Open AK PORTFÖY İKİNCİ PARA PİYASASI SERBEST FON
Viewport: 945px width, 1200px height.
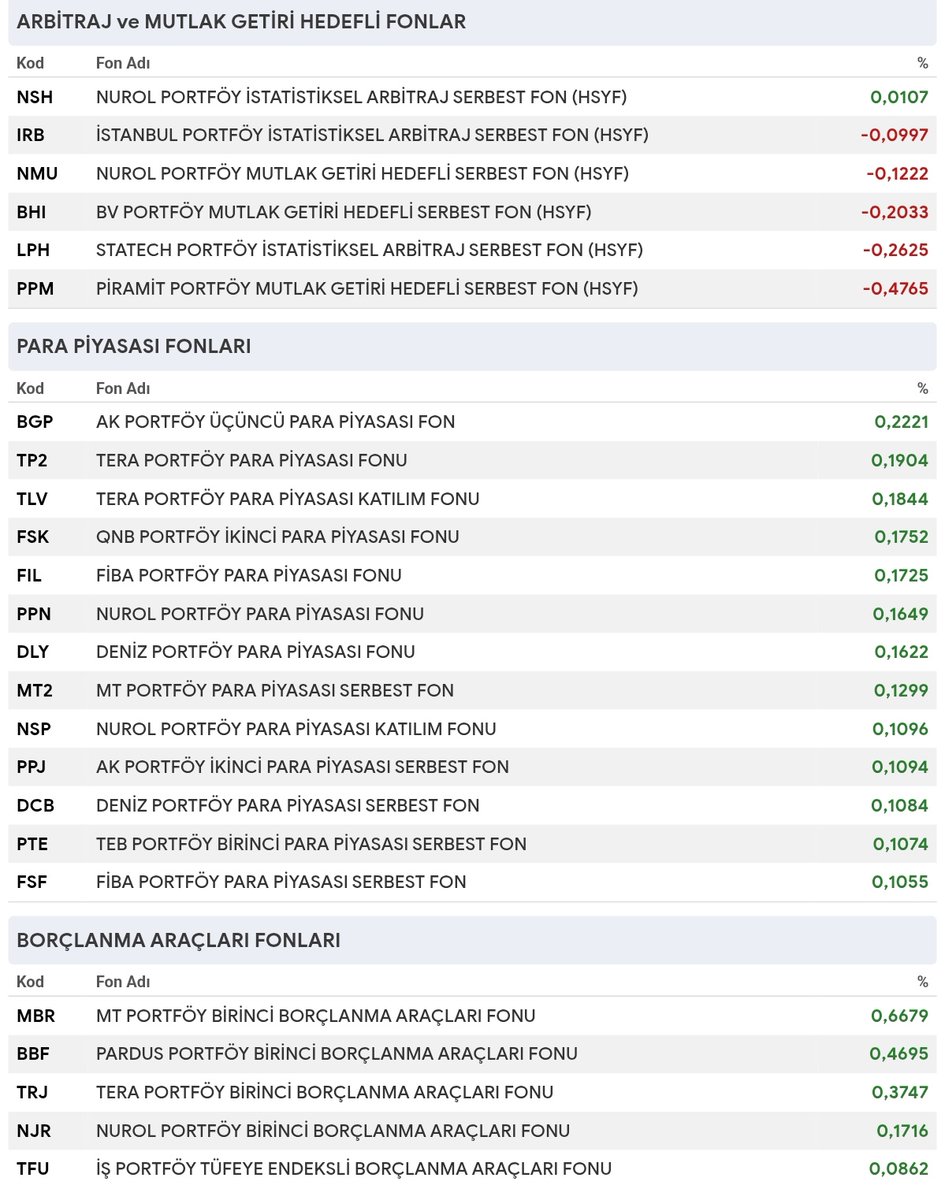click(x=302, y=767)
